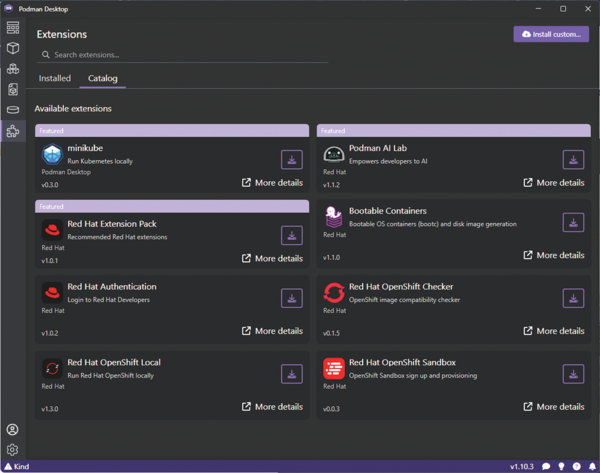The image size is (600, 473).
Task: Open the Accounts icon in sidebar
Action: point(13,429)
